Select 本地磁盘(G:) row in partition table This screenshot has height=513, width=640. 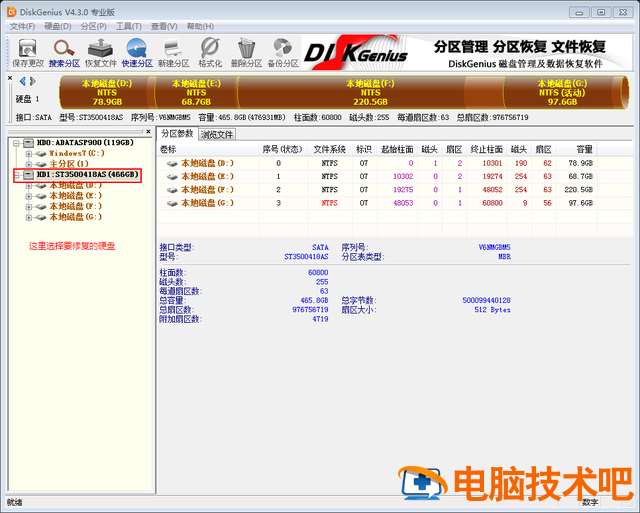[x=378, y=203]
